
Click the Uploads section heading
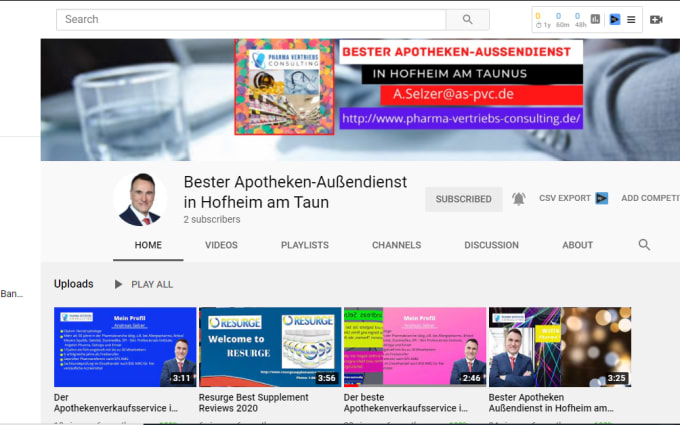pos(74,284)
